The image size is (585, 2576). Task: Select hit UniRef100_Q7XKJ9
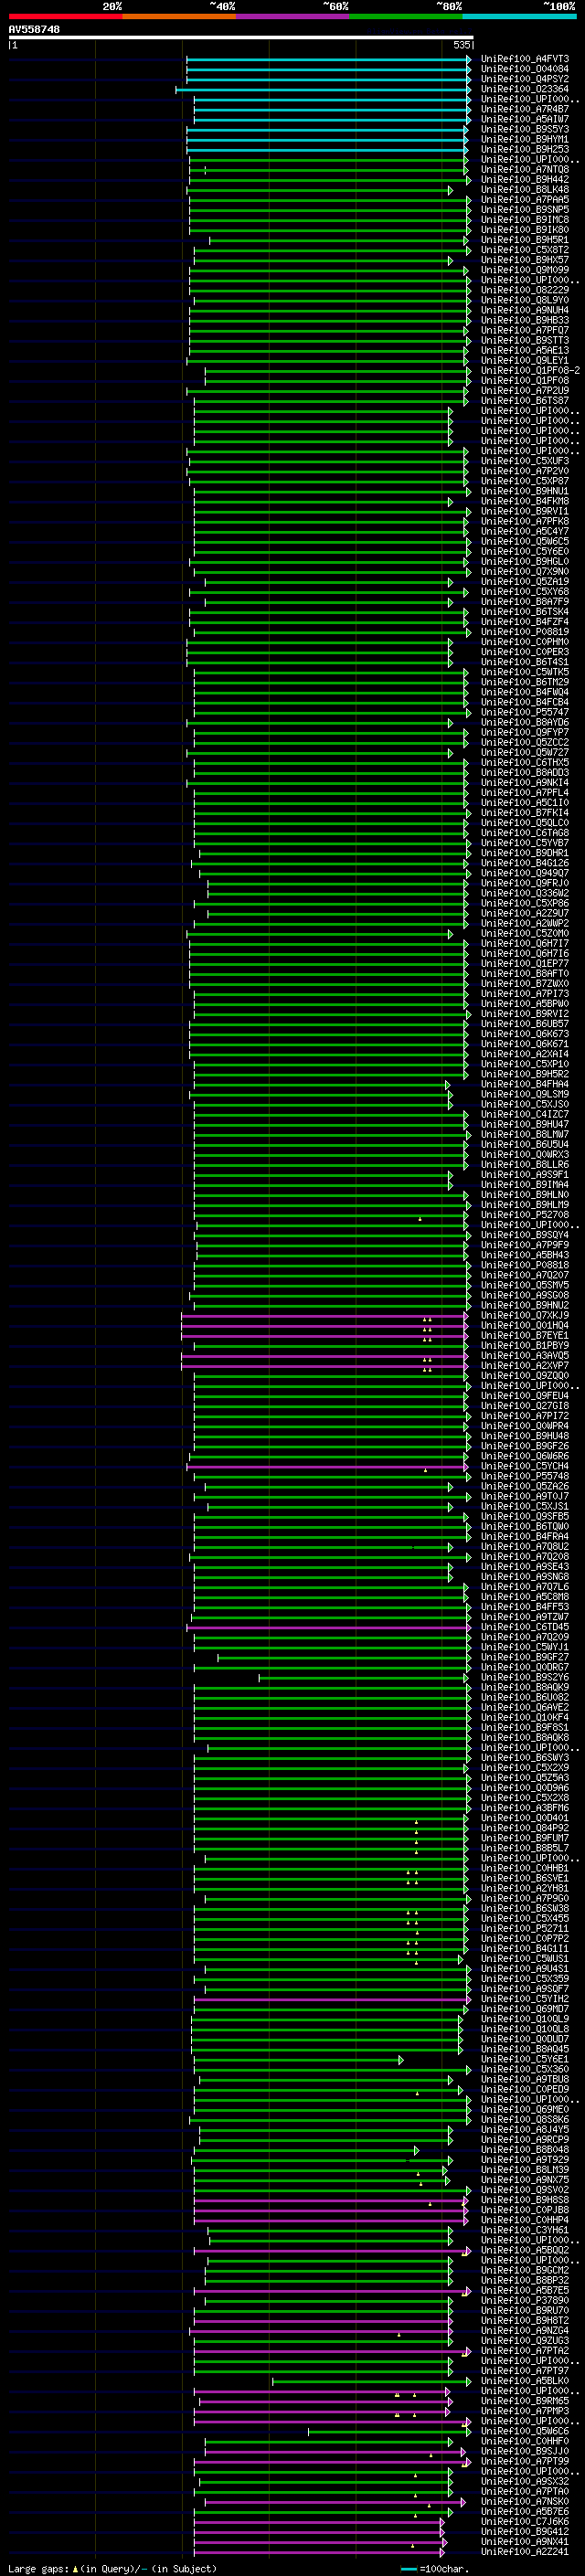point(524,1315)
